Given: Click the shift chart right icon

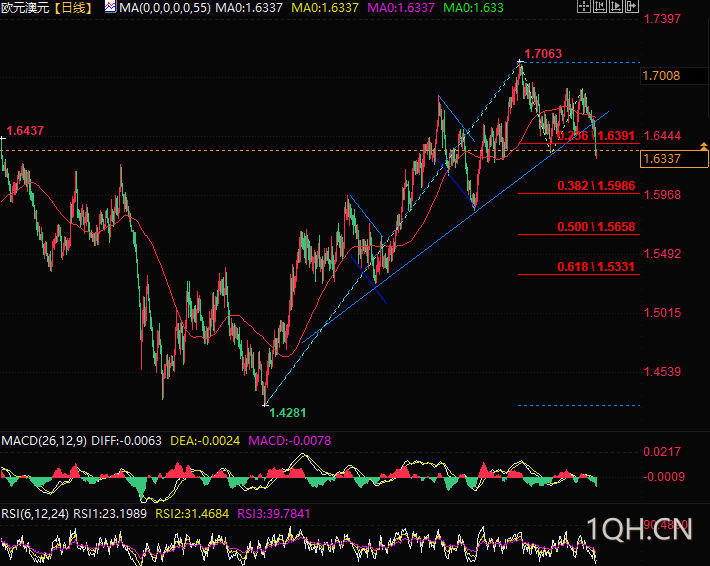Looking at the screenshot, I should 615,6.
